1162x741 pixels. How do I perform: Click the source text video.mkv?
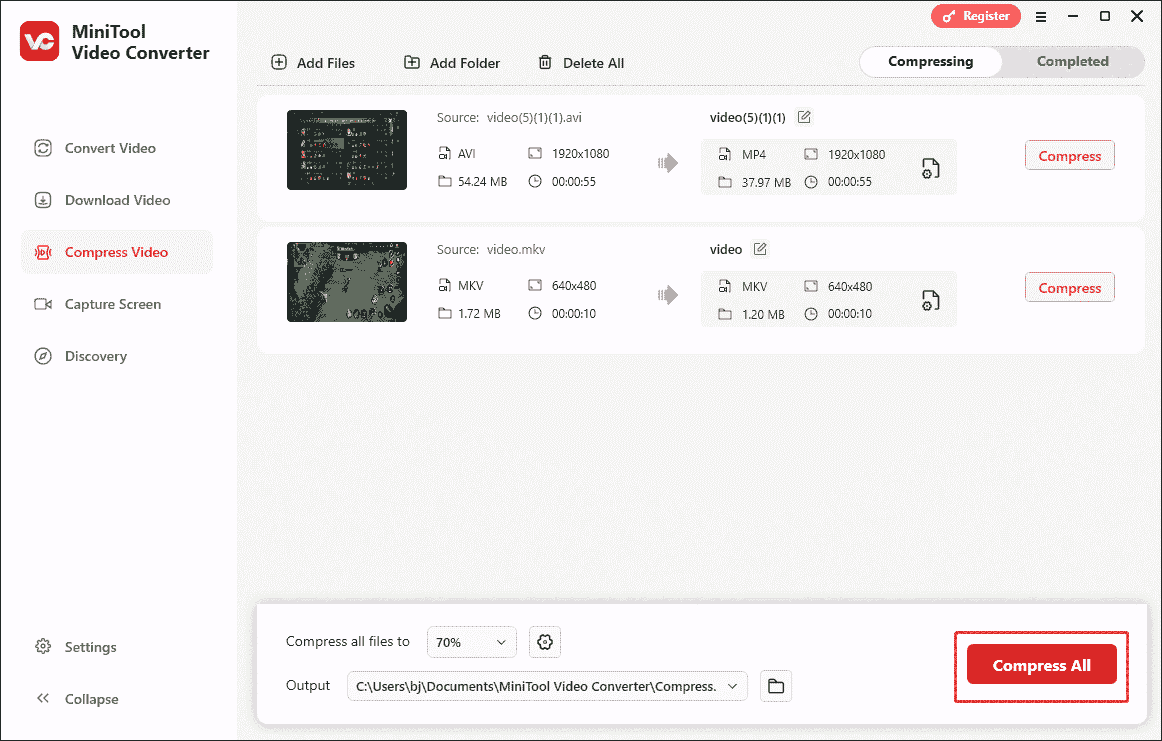516,249
